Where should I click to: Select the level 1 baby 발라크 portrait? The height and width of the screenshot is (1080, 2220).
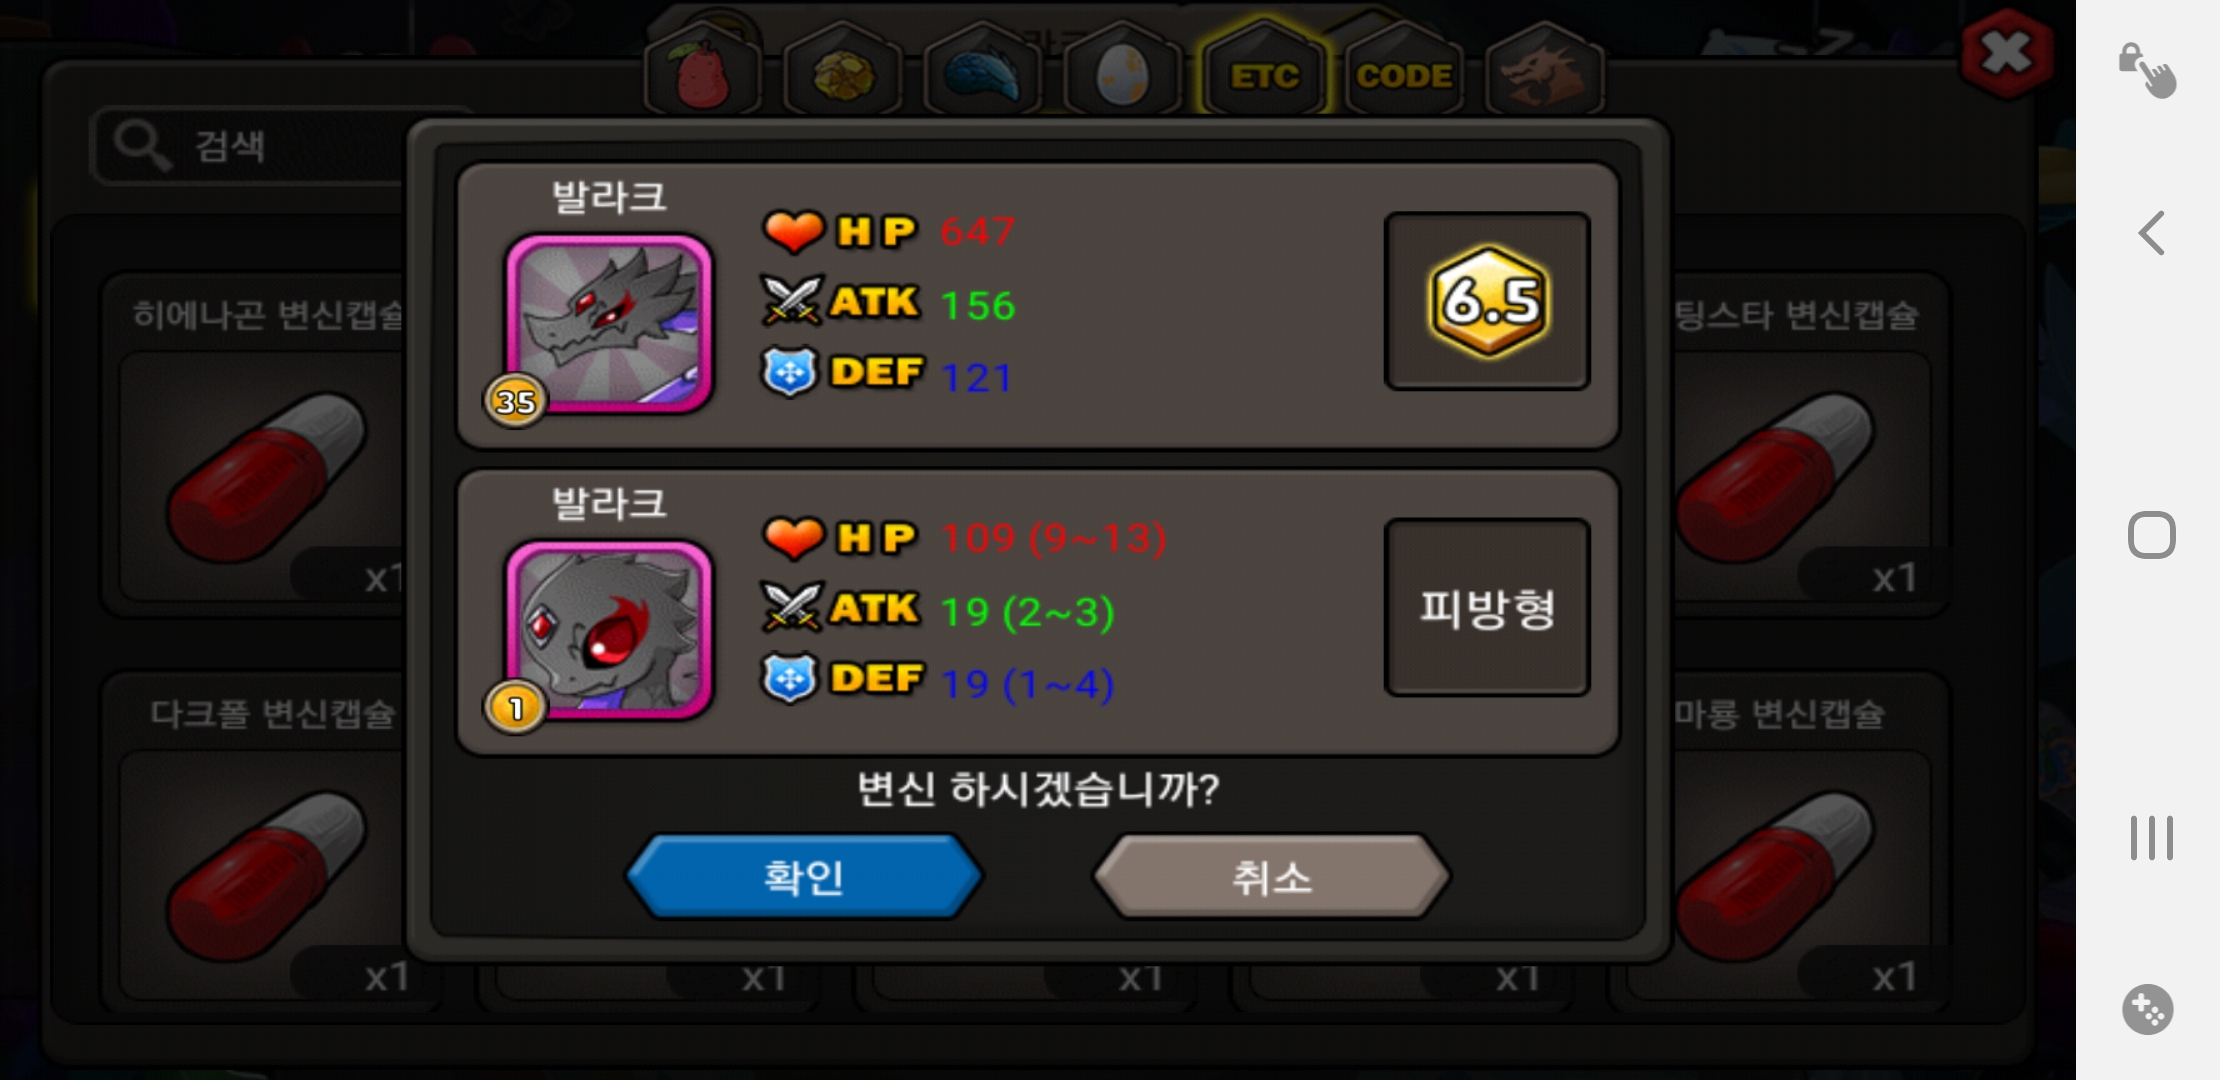point(609,630)
